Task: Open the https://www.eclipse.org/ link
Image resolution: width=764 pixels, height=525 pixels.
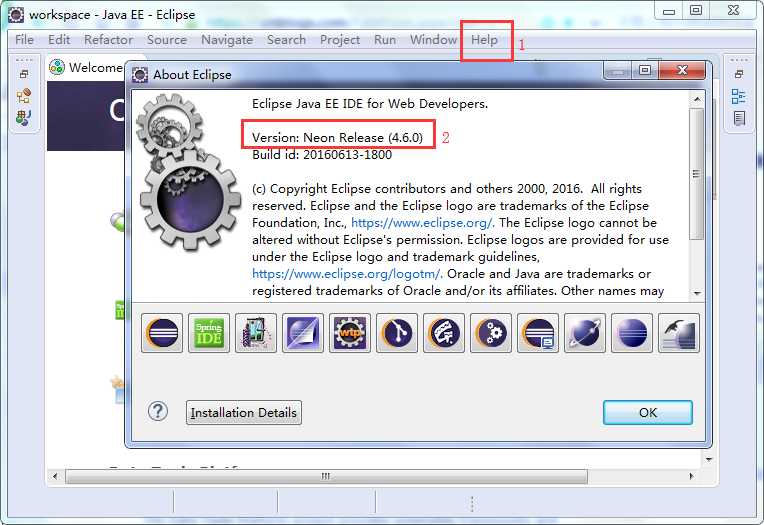Action: point(422,223)
